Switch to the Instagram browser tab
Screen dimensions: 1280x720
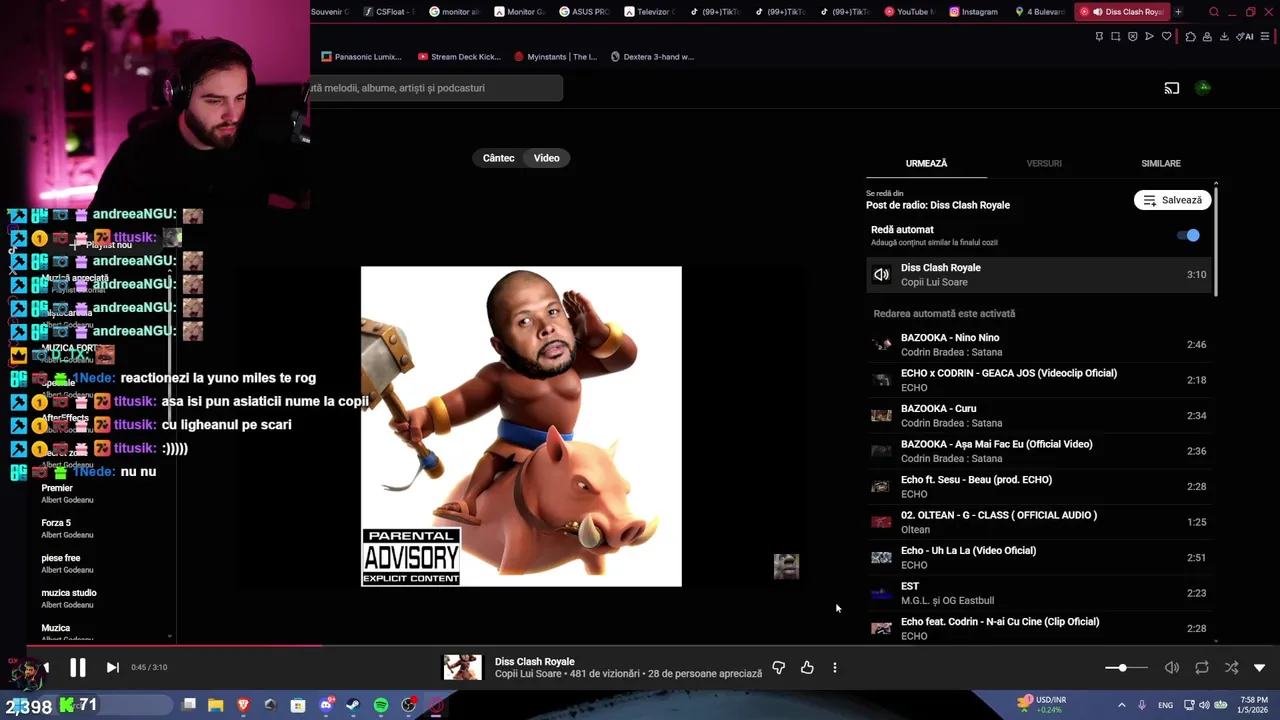(973, 12)
